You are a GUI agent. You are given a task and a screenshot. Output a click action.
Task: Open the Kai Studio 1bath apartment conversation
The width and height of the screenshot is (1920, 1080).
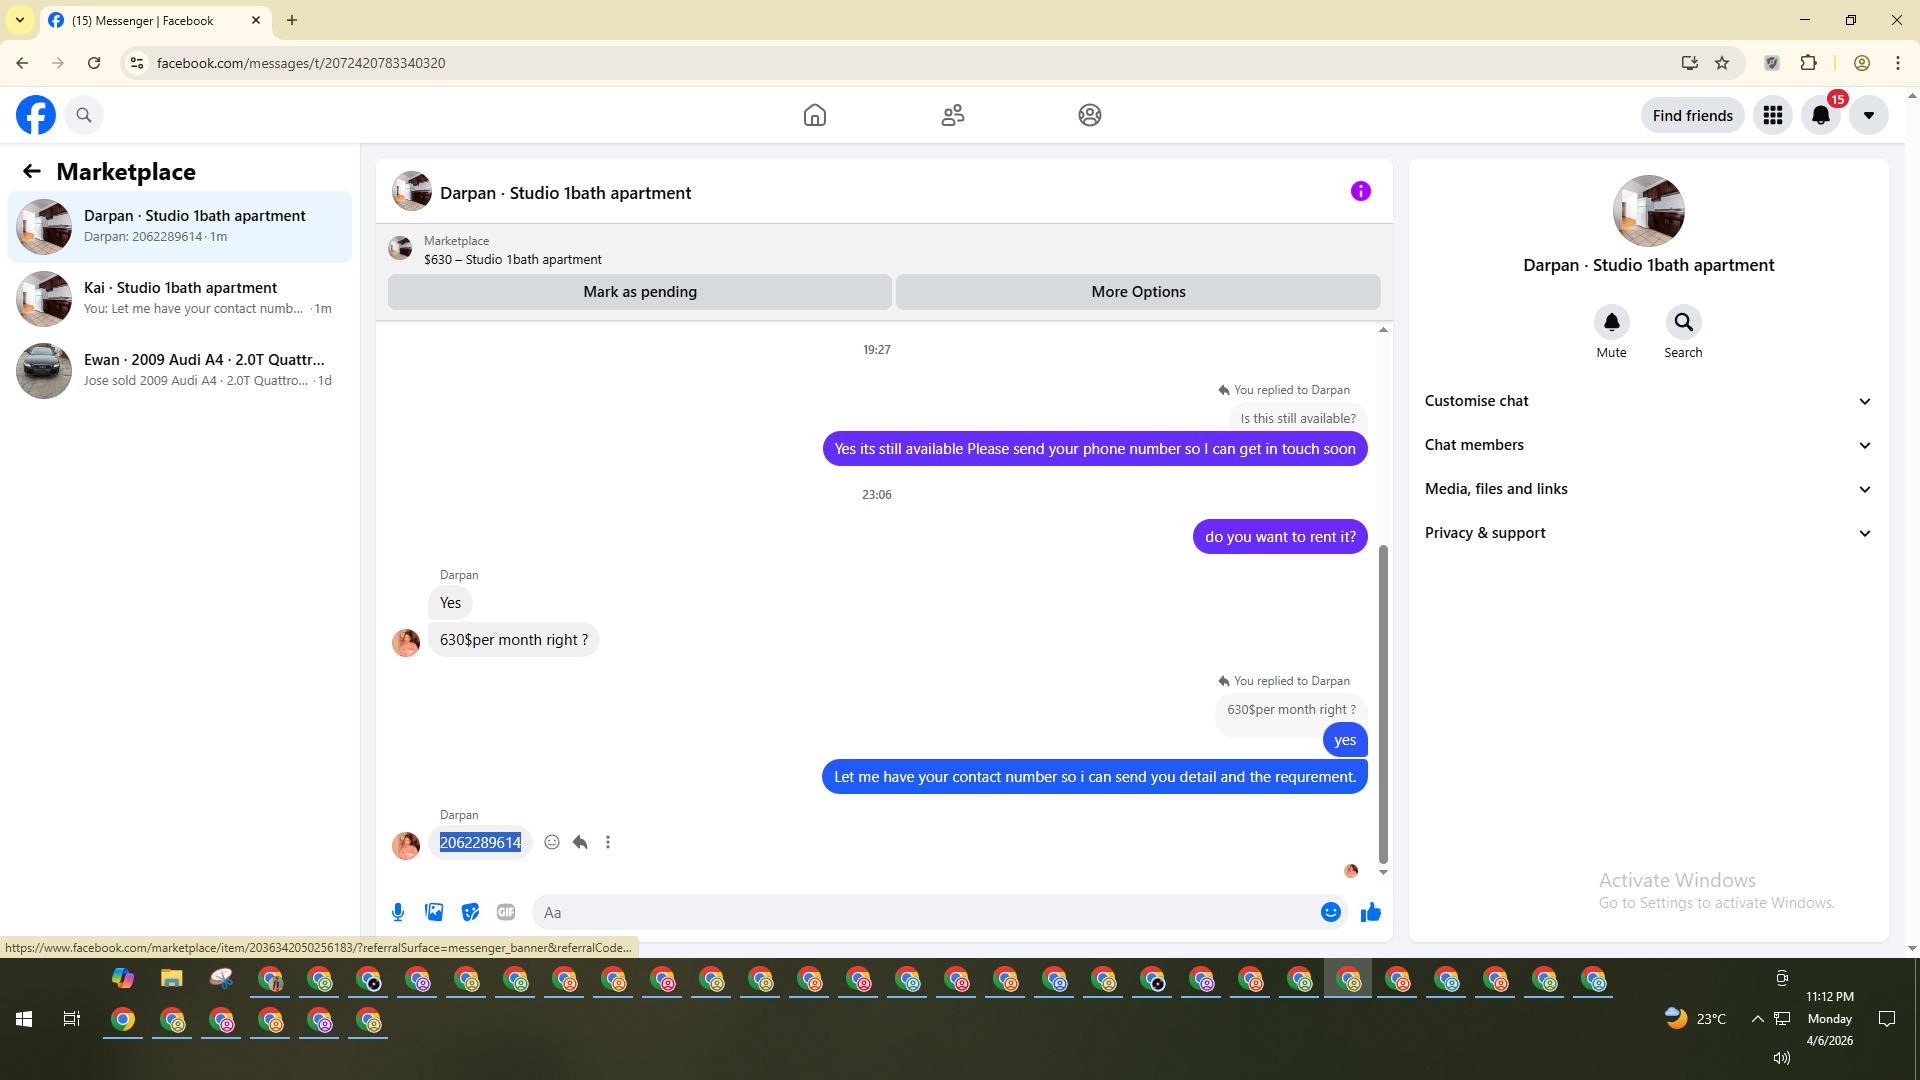(180, 298)
